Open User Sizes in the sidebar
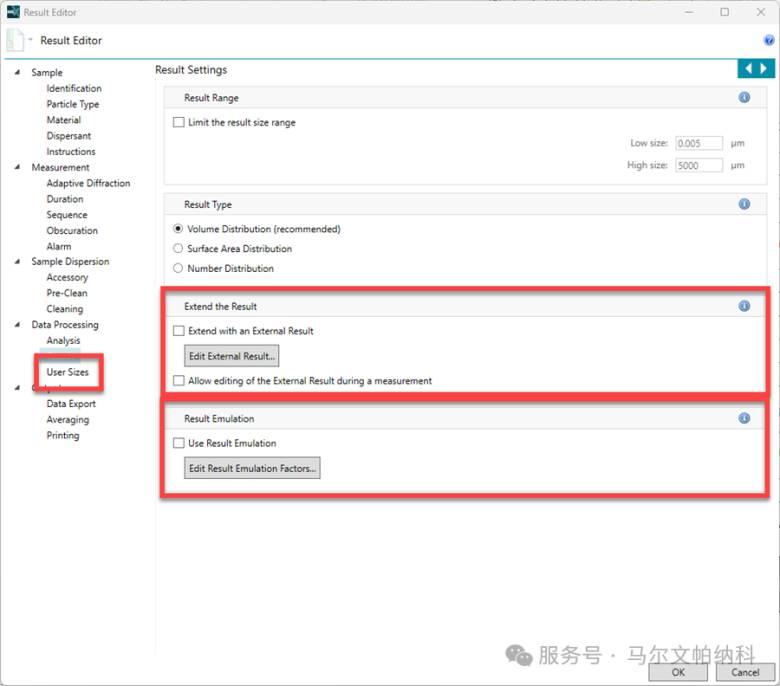The image size is (780, 686). 67,372
